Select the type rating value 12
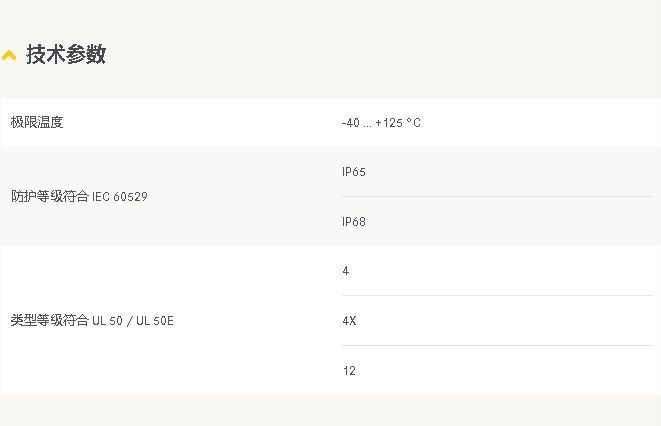Image resolution: width=661 pixels, height=426 pixels. 349,371
